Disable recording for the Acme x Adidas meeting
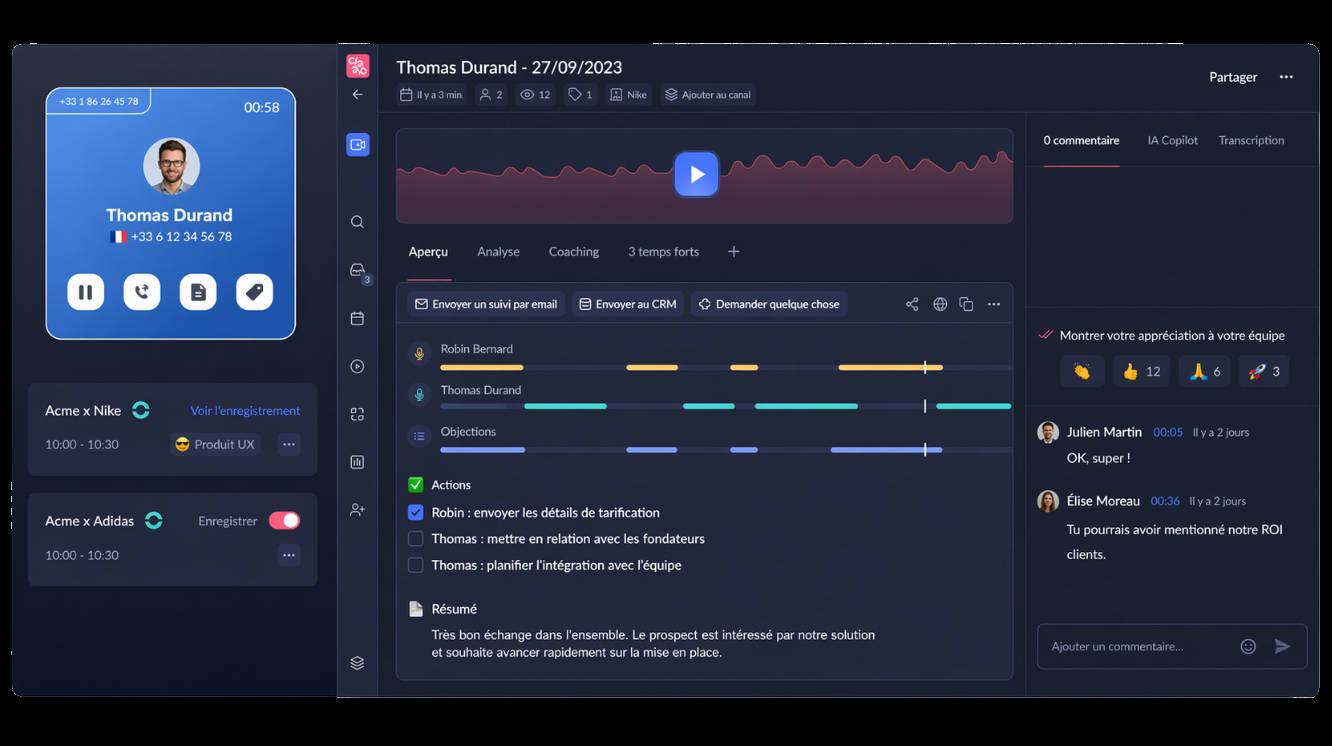The height and width of the screenshot is (746, 1332). (283, 520)
